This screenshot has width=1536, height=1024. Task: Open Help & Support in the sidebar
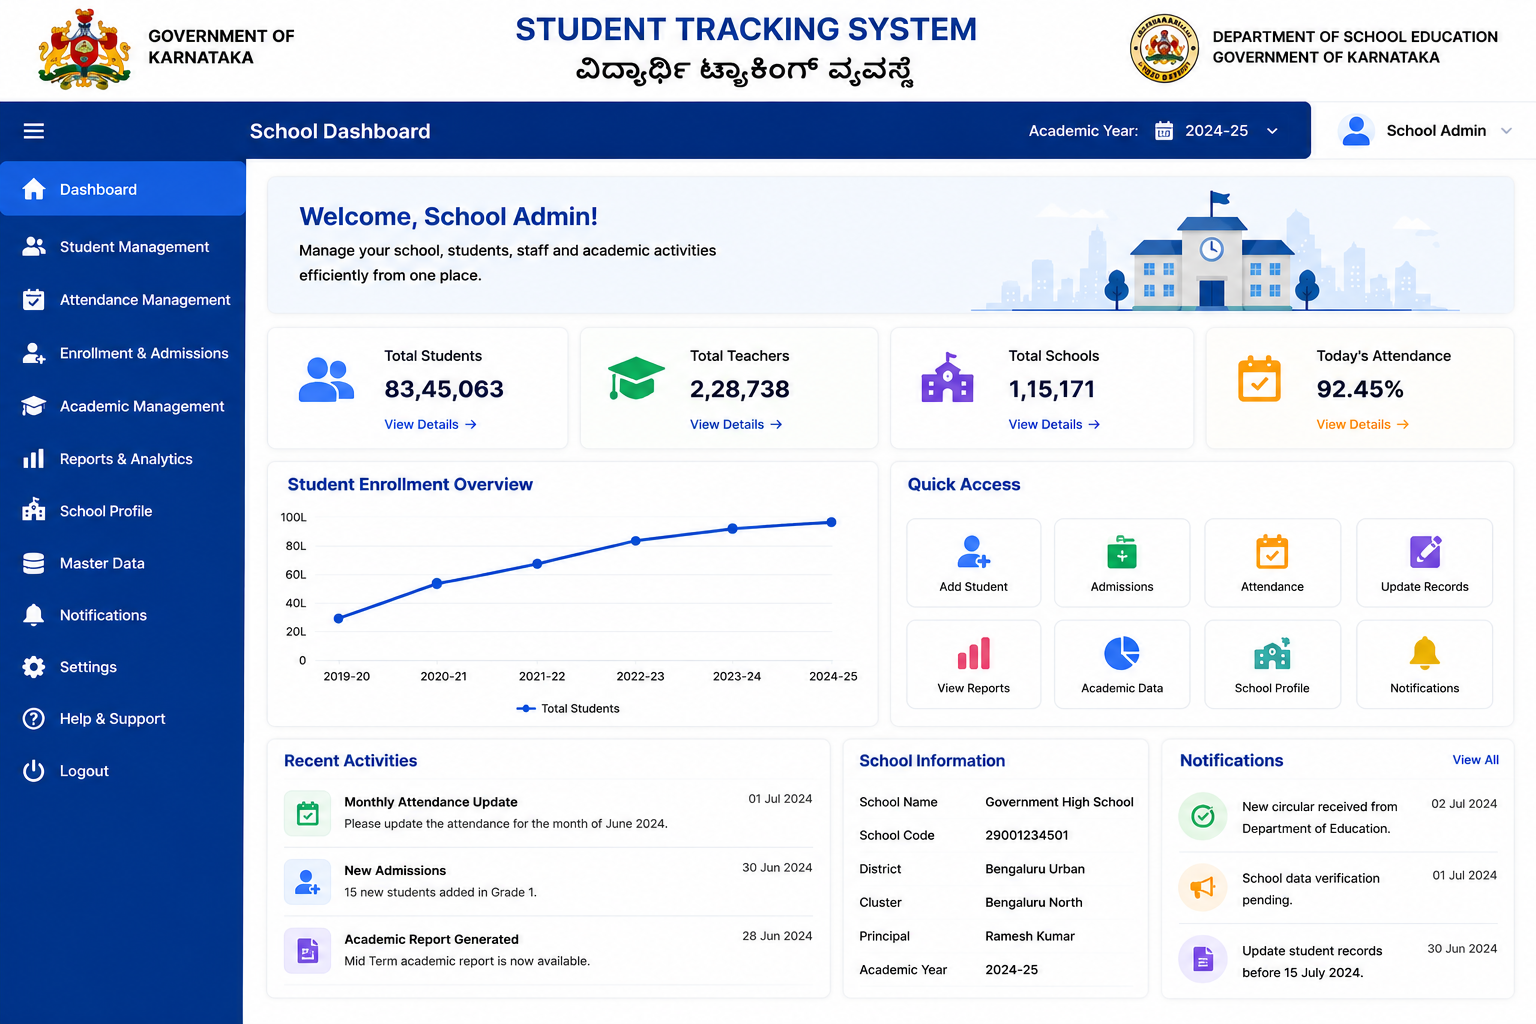tap(123, 719)
